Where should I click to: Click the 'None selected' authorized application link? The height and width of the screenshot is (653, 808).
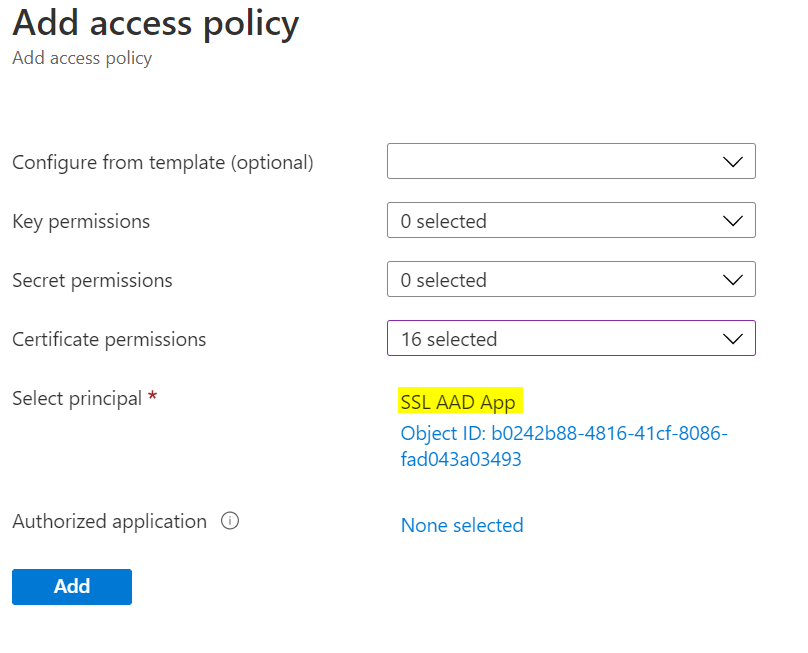(462, 525)
